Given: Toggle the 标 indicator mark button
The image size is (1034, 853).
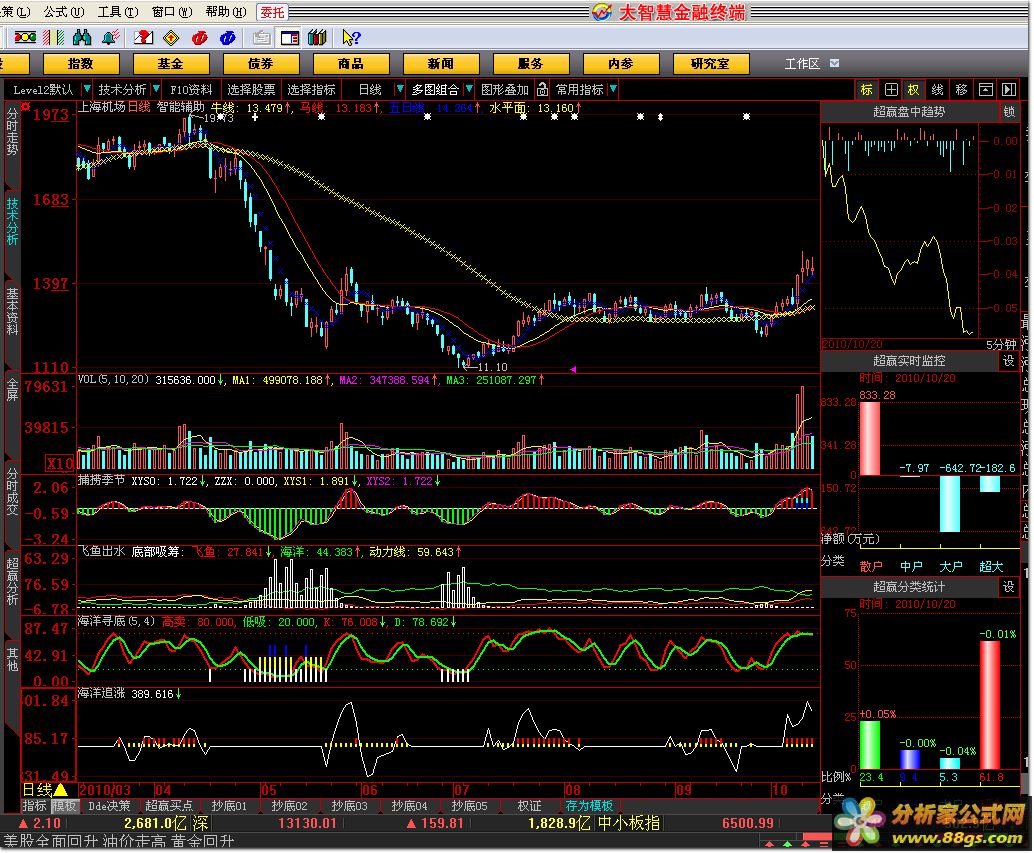Looking at the screenshot, I should click(867, 90).
